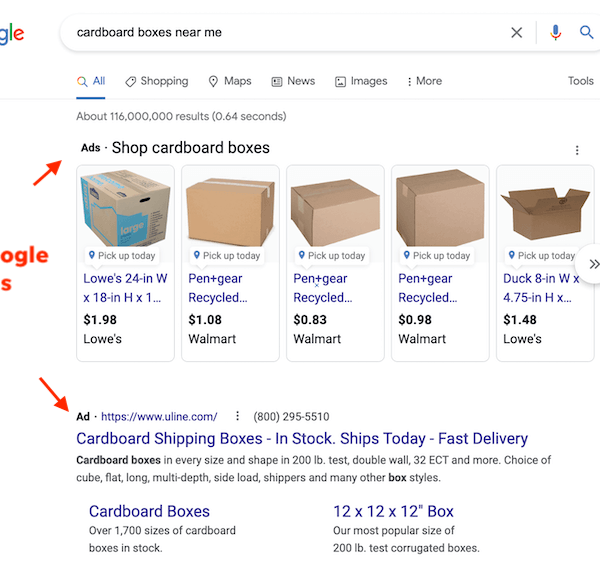The height and width of the screenshot is (577, 600).
Task: Select the Duck 8-in open box product image
Action: click(x=545, y=208)
